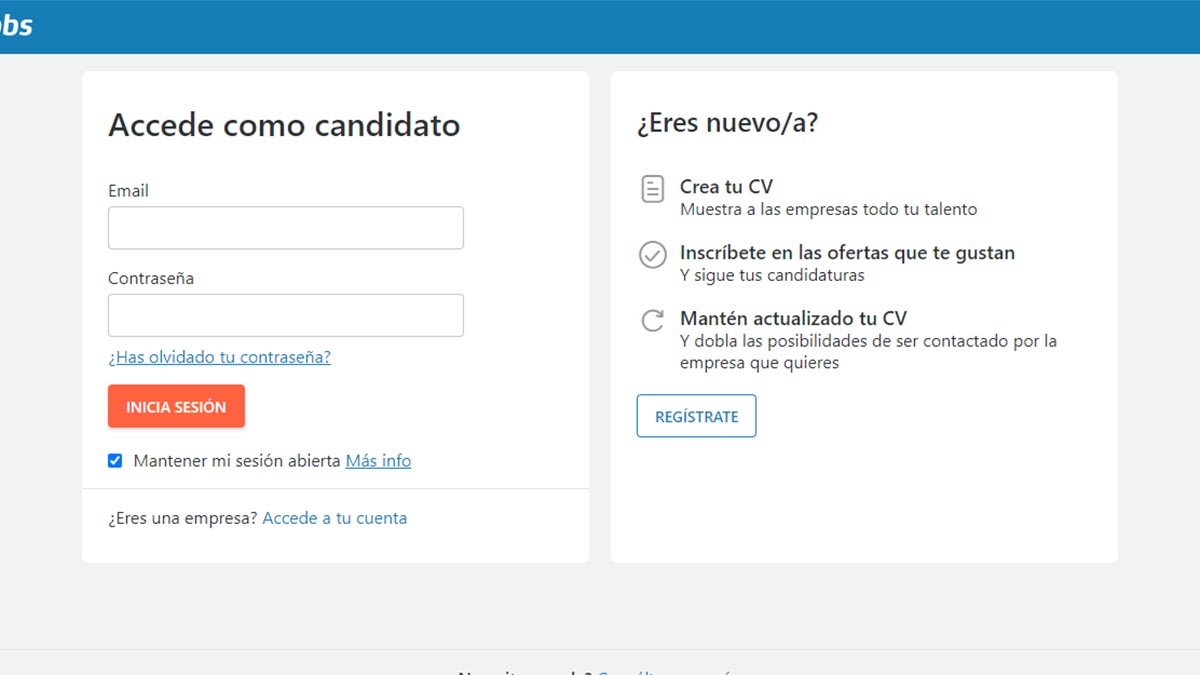Click inside the Email input field

click(x=285, y=227)
